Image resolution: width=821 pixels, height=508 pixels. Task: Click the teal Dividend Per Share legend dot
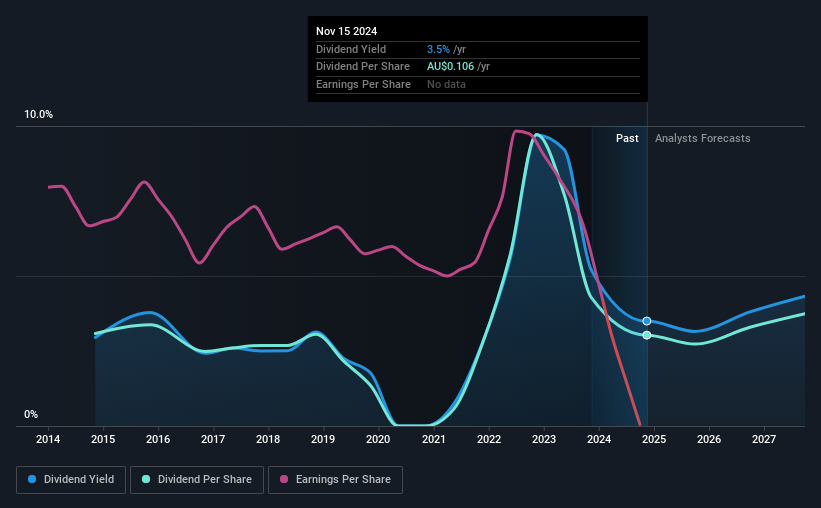[146, 479]
